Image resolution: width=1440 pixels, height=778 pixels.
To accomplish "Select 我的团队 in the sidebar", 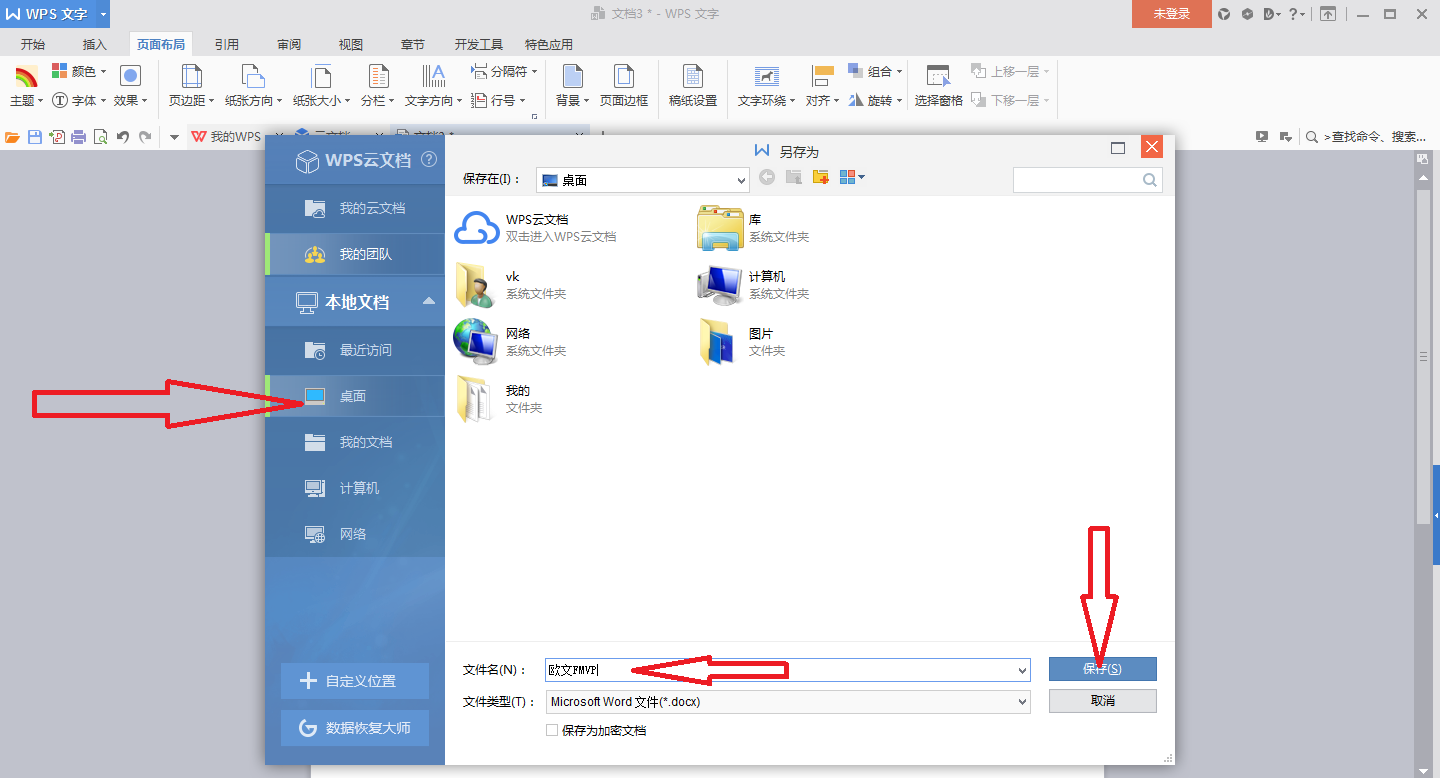I will tap(355, 254).
